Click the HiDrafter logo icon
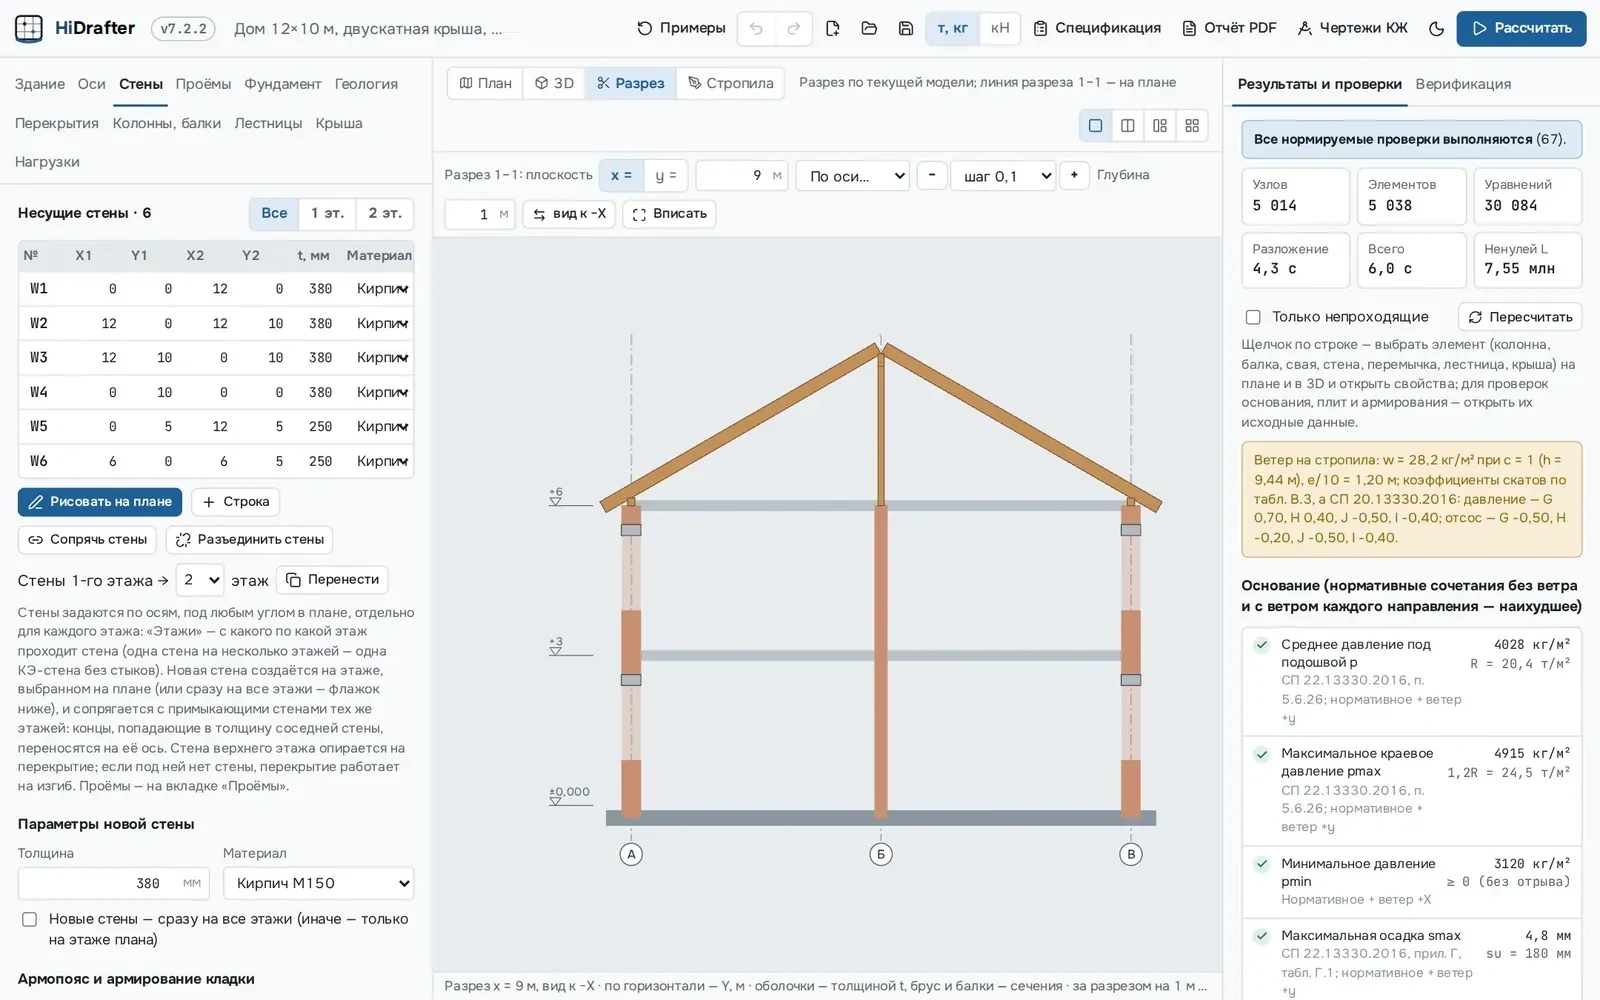1600x1000 pixels. pos(29,28)
